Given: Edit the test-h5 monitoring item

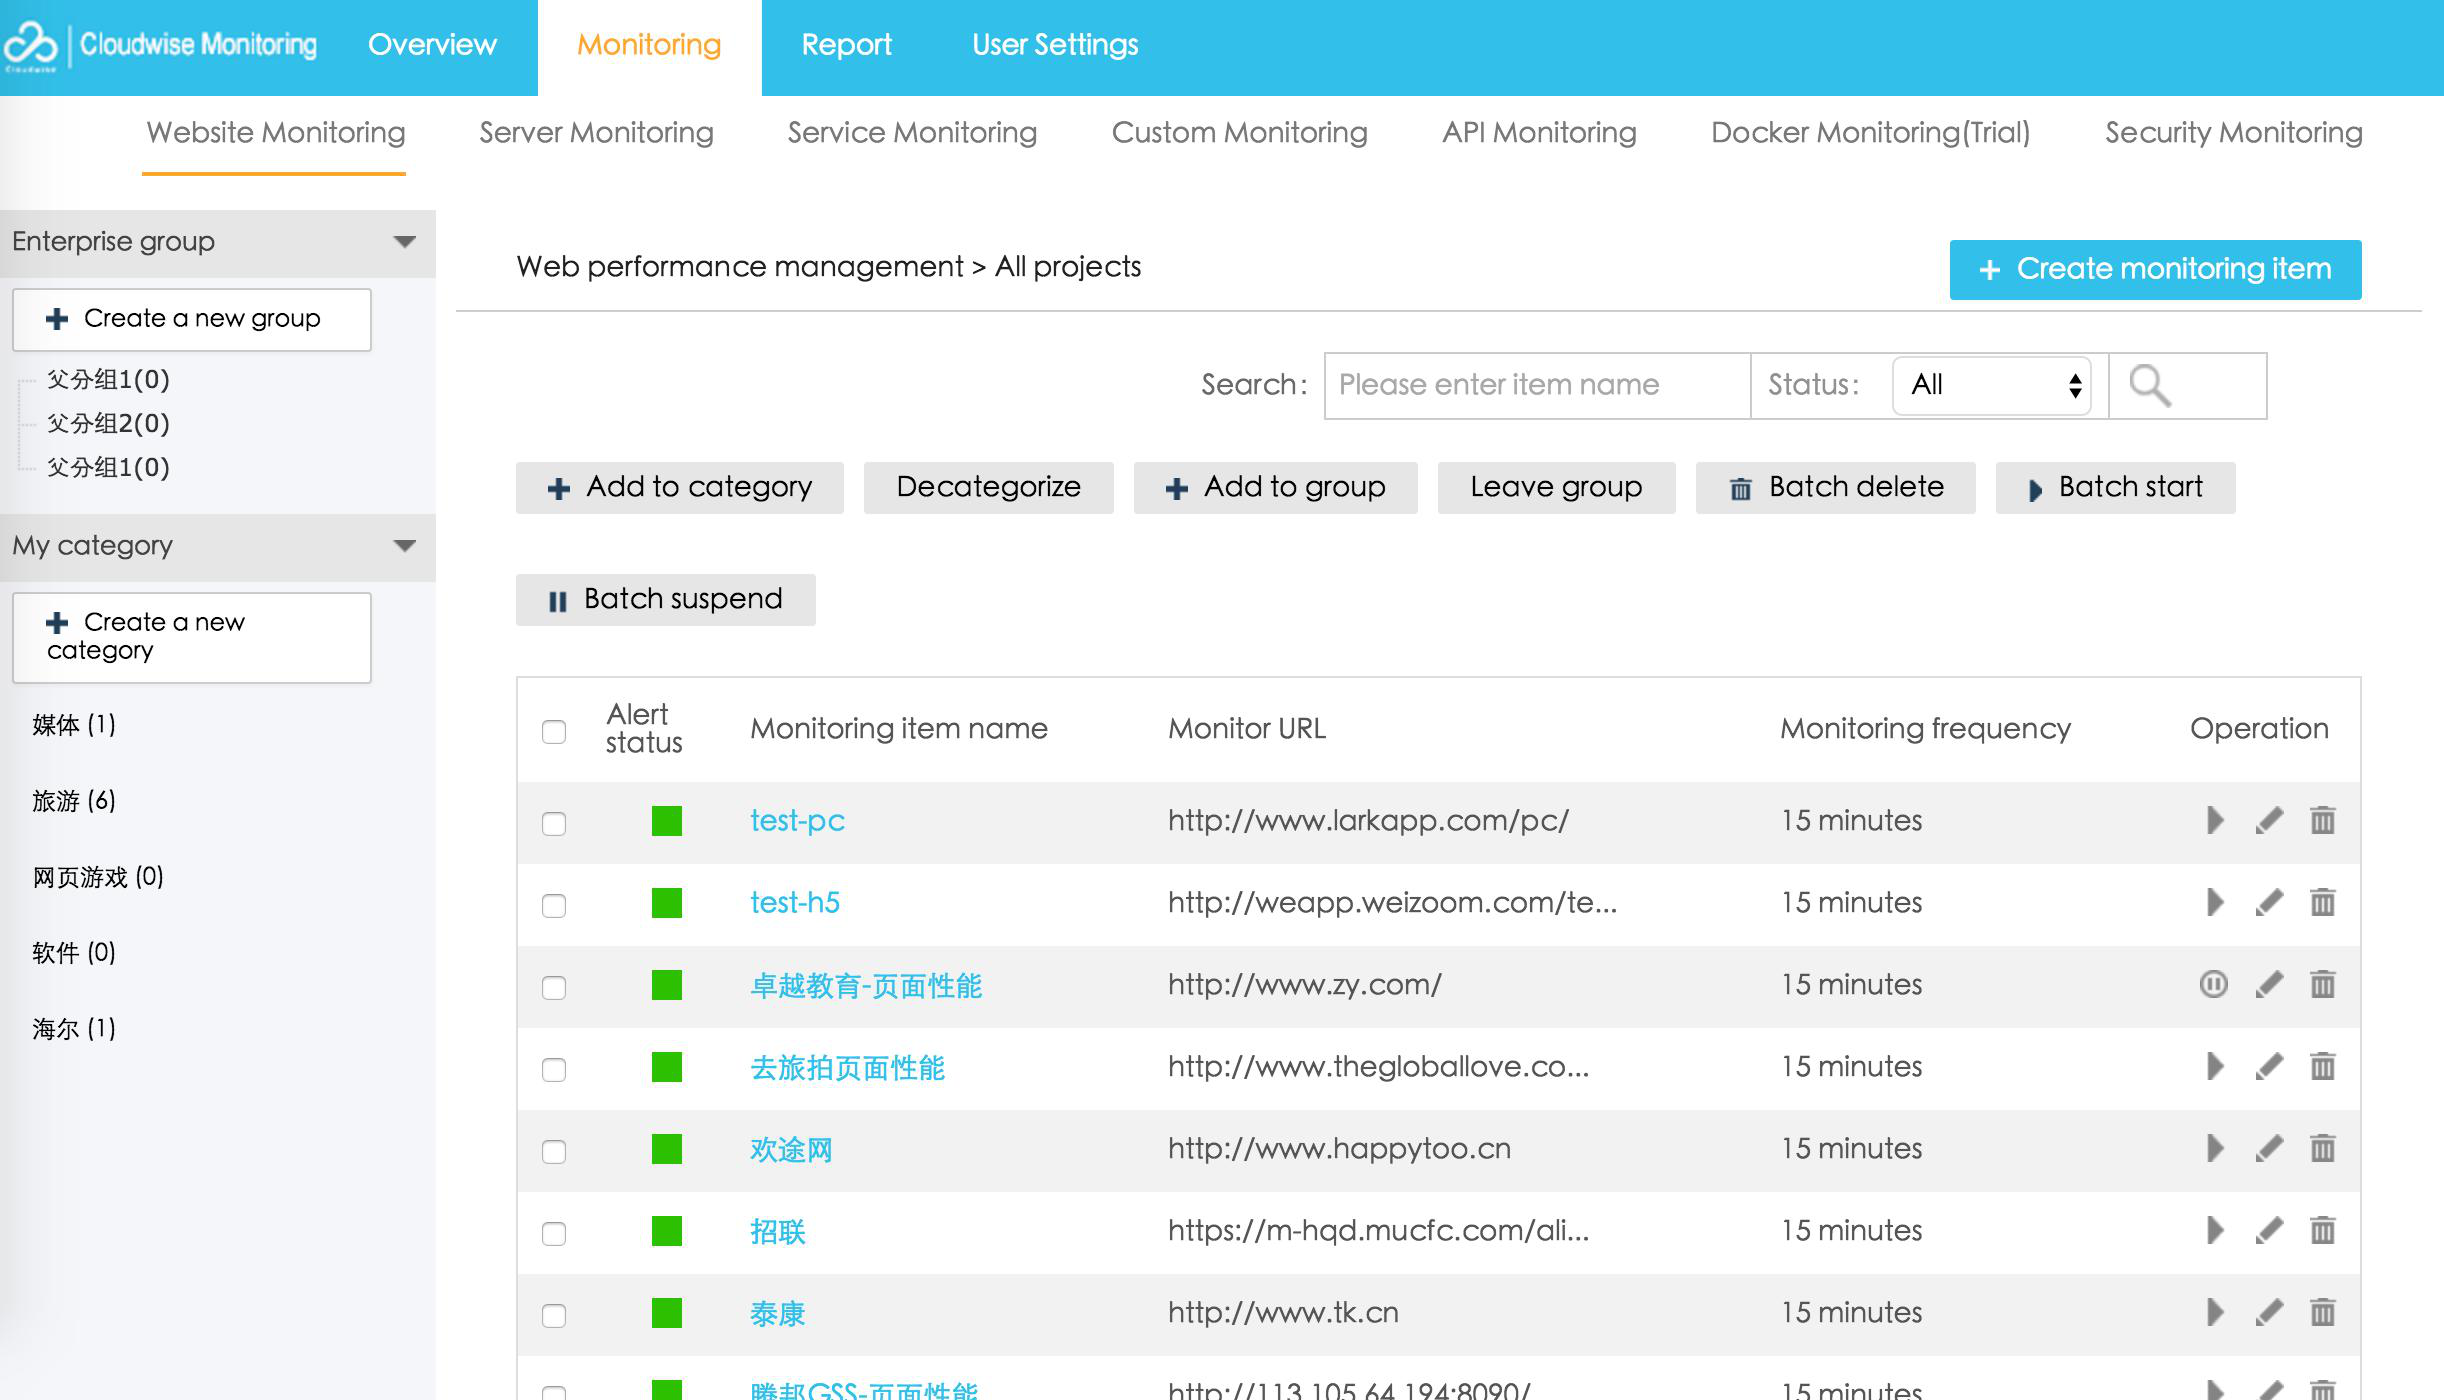Looking at the screenshot, I should (x=2269, y=902).
